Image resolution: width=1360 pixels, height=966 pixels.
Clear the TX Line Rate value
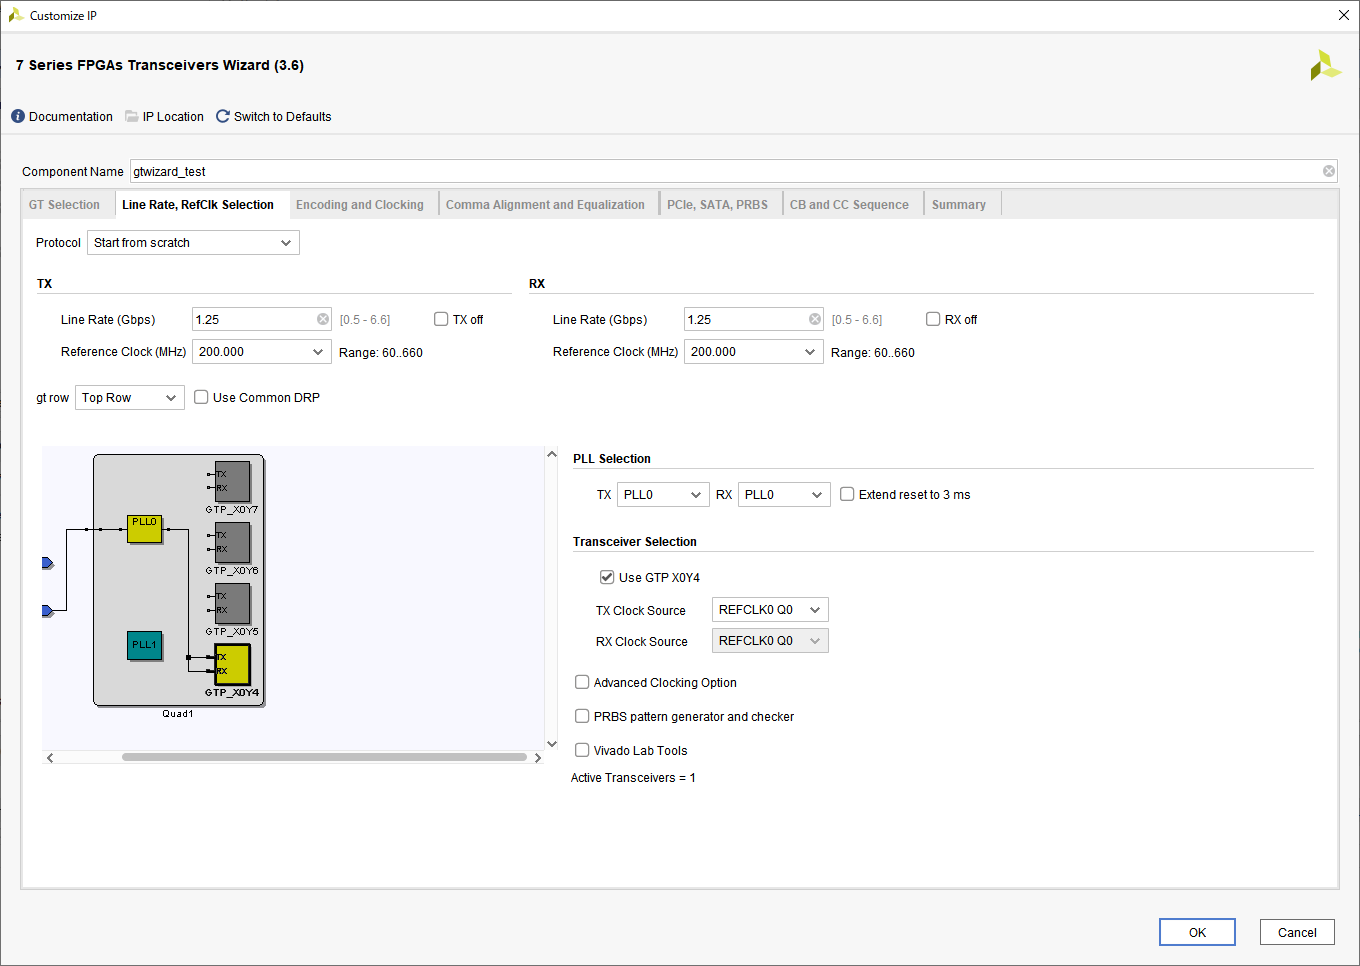[x=323, y=319]
